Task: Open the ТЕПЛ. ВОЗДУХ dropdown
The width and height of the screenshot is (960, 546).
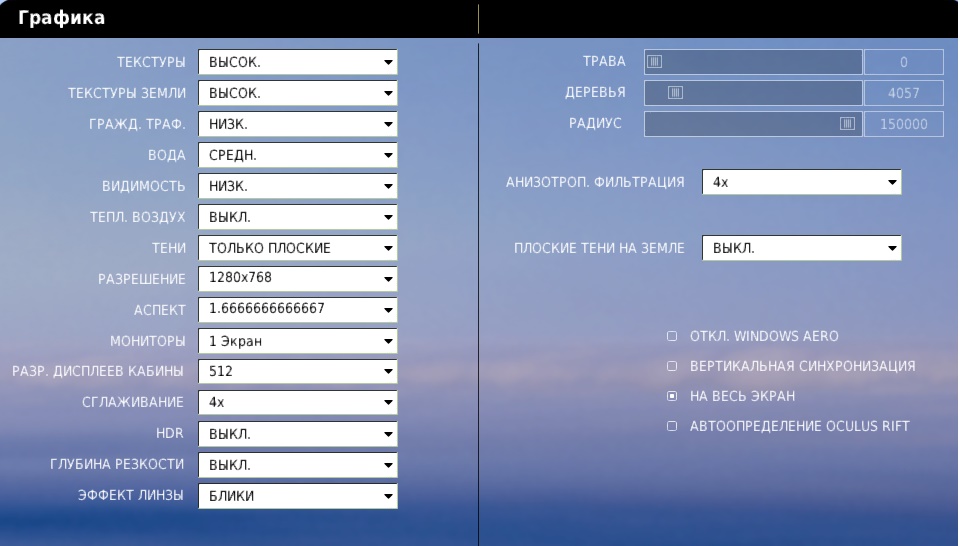Action: (x=298, y=217)
